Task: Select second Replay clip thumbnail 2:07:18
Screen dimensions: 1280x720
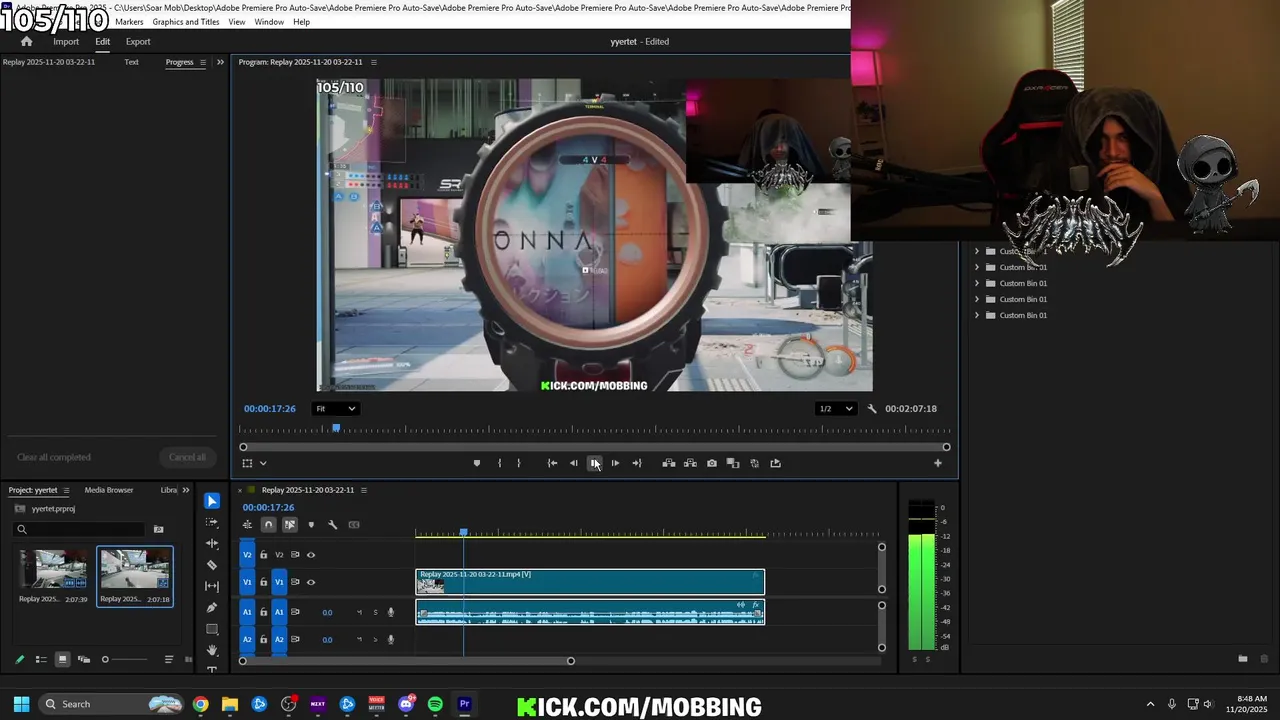Action: coord(135,569)
